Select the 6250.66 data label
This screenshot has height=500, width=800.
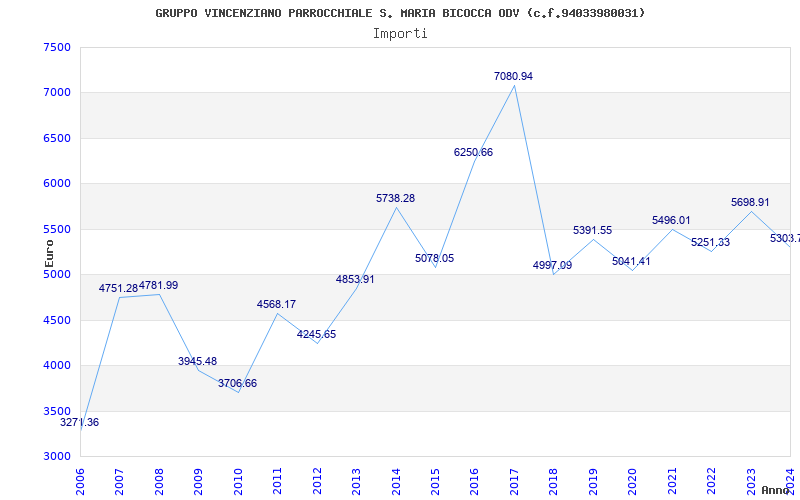[x=473, y=153]
